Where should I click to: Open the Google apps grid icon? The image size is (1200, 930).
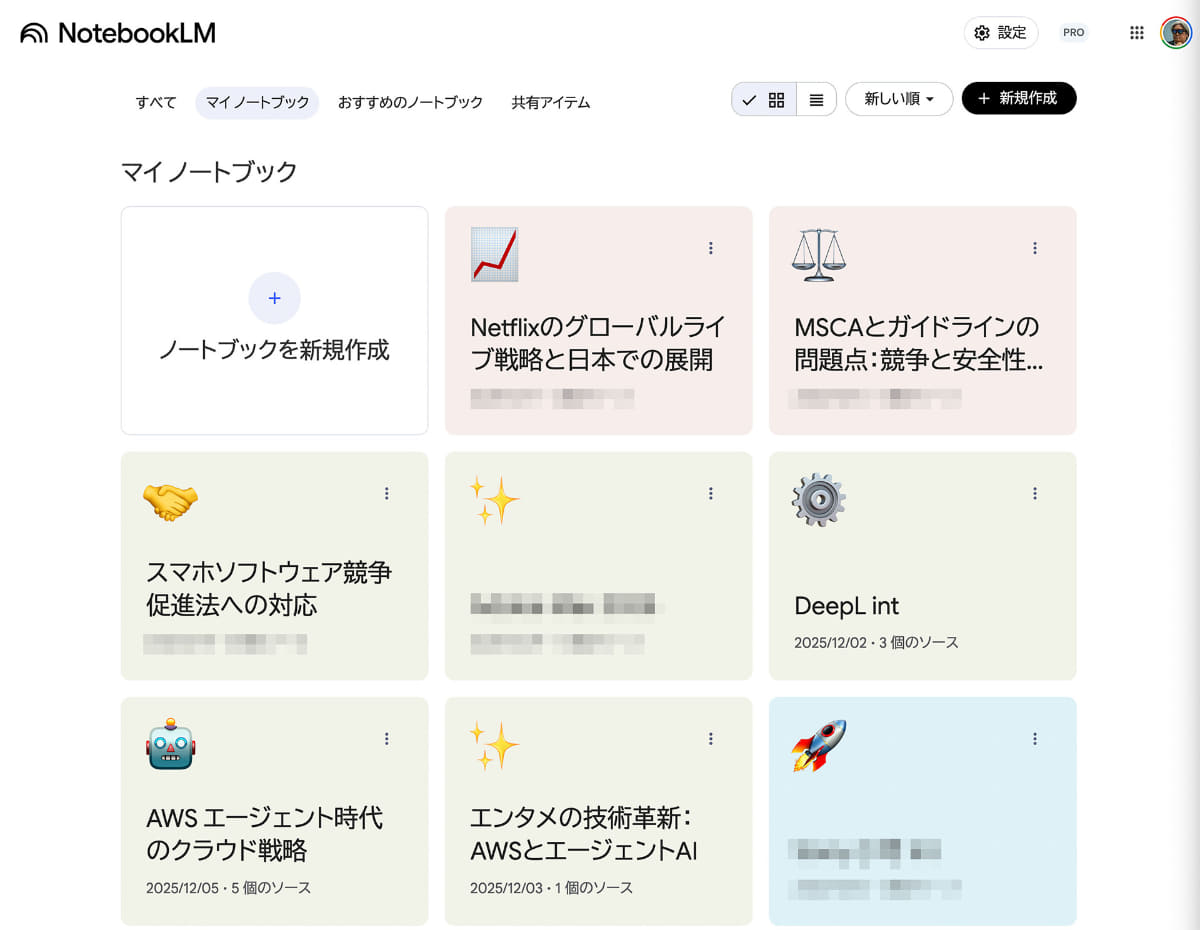point(1137,33)
